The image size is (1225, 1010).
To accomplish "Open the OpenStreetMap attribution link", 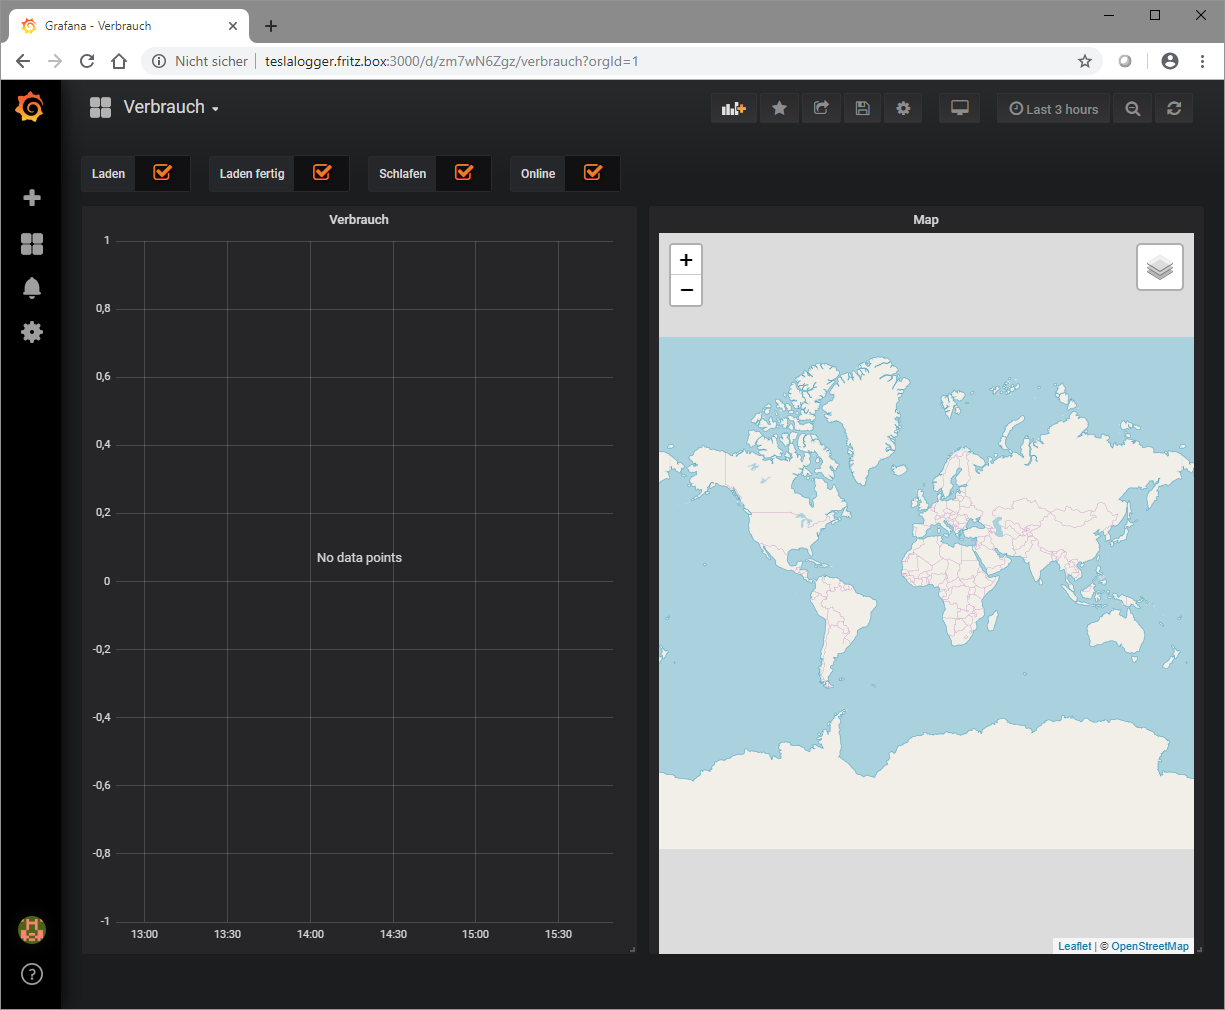I will click(x=1150, y=946).
